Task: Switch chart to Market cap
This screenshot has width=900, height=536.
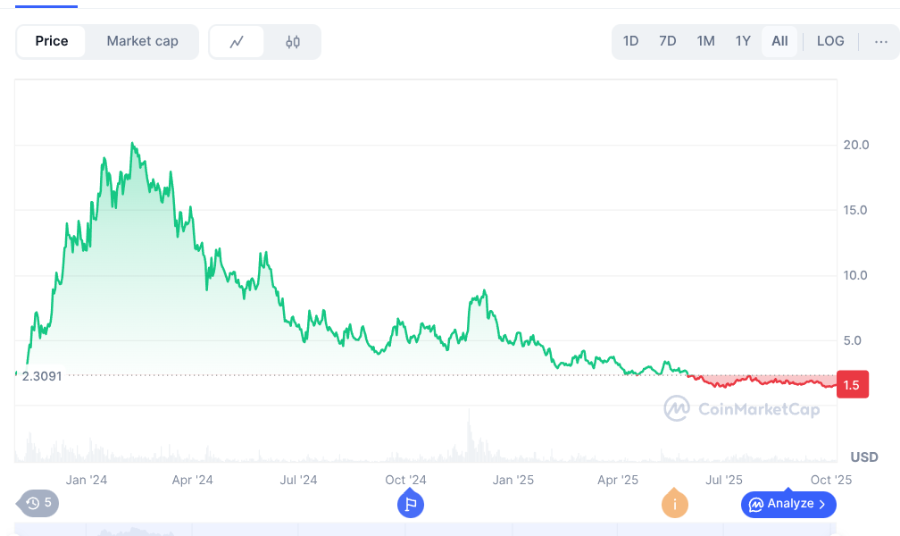Action: point(142,42)
